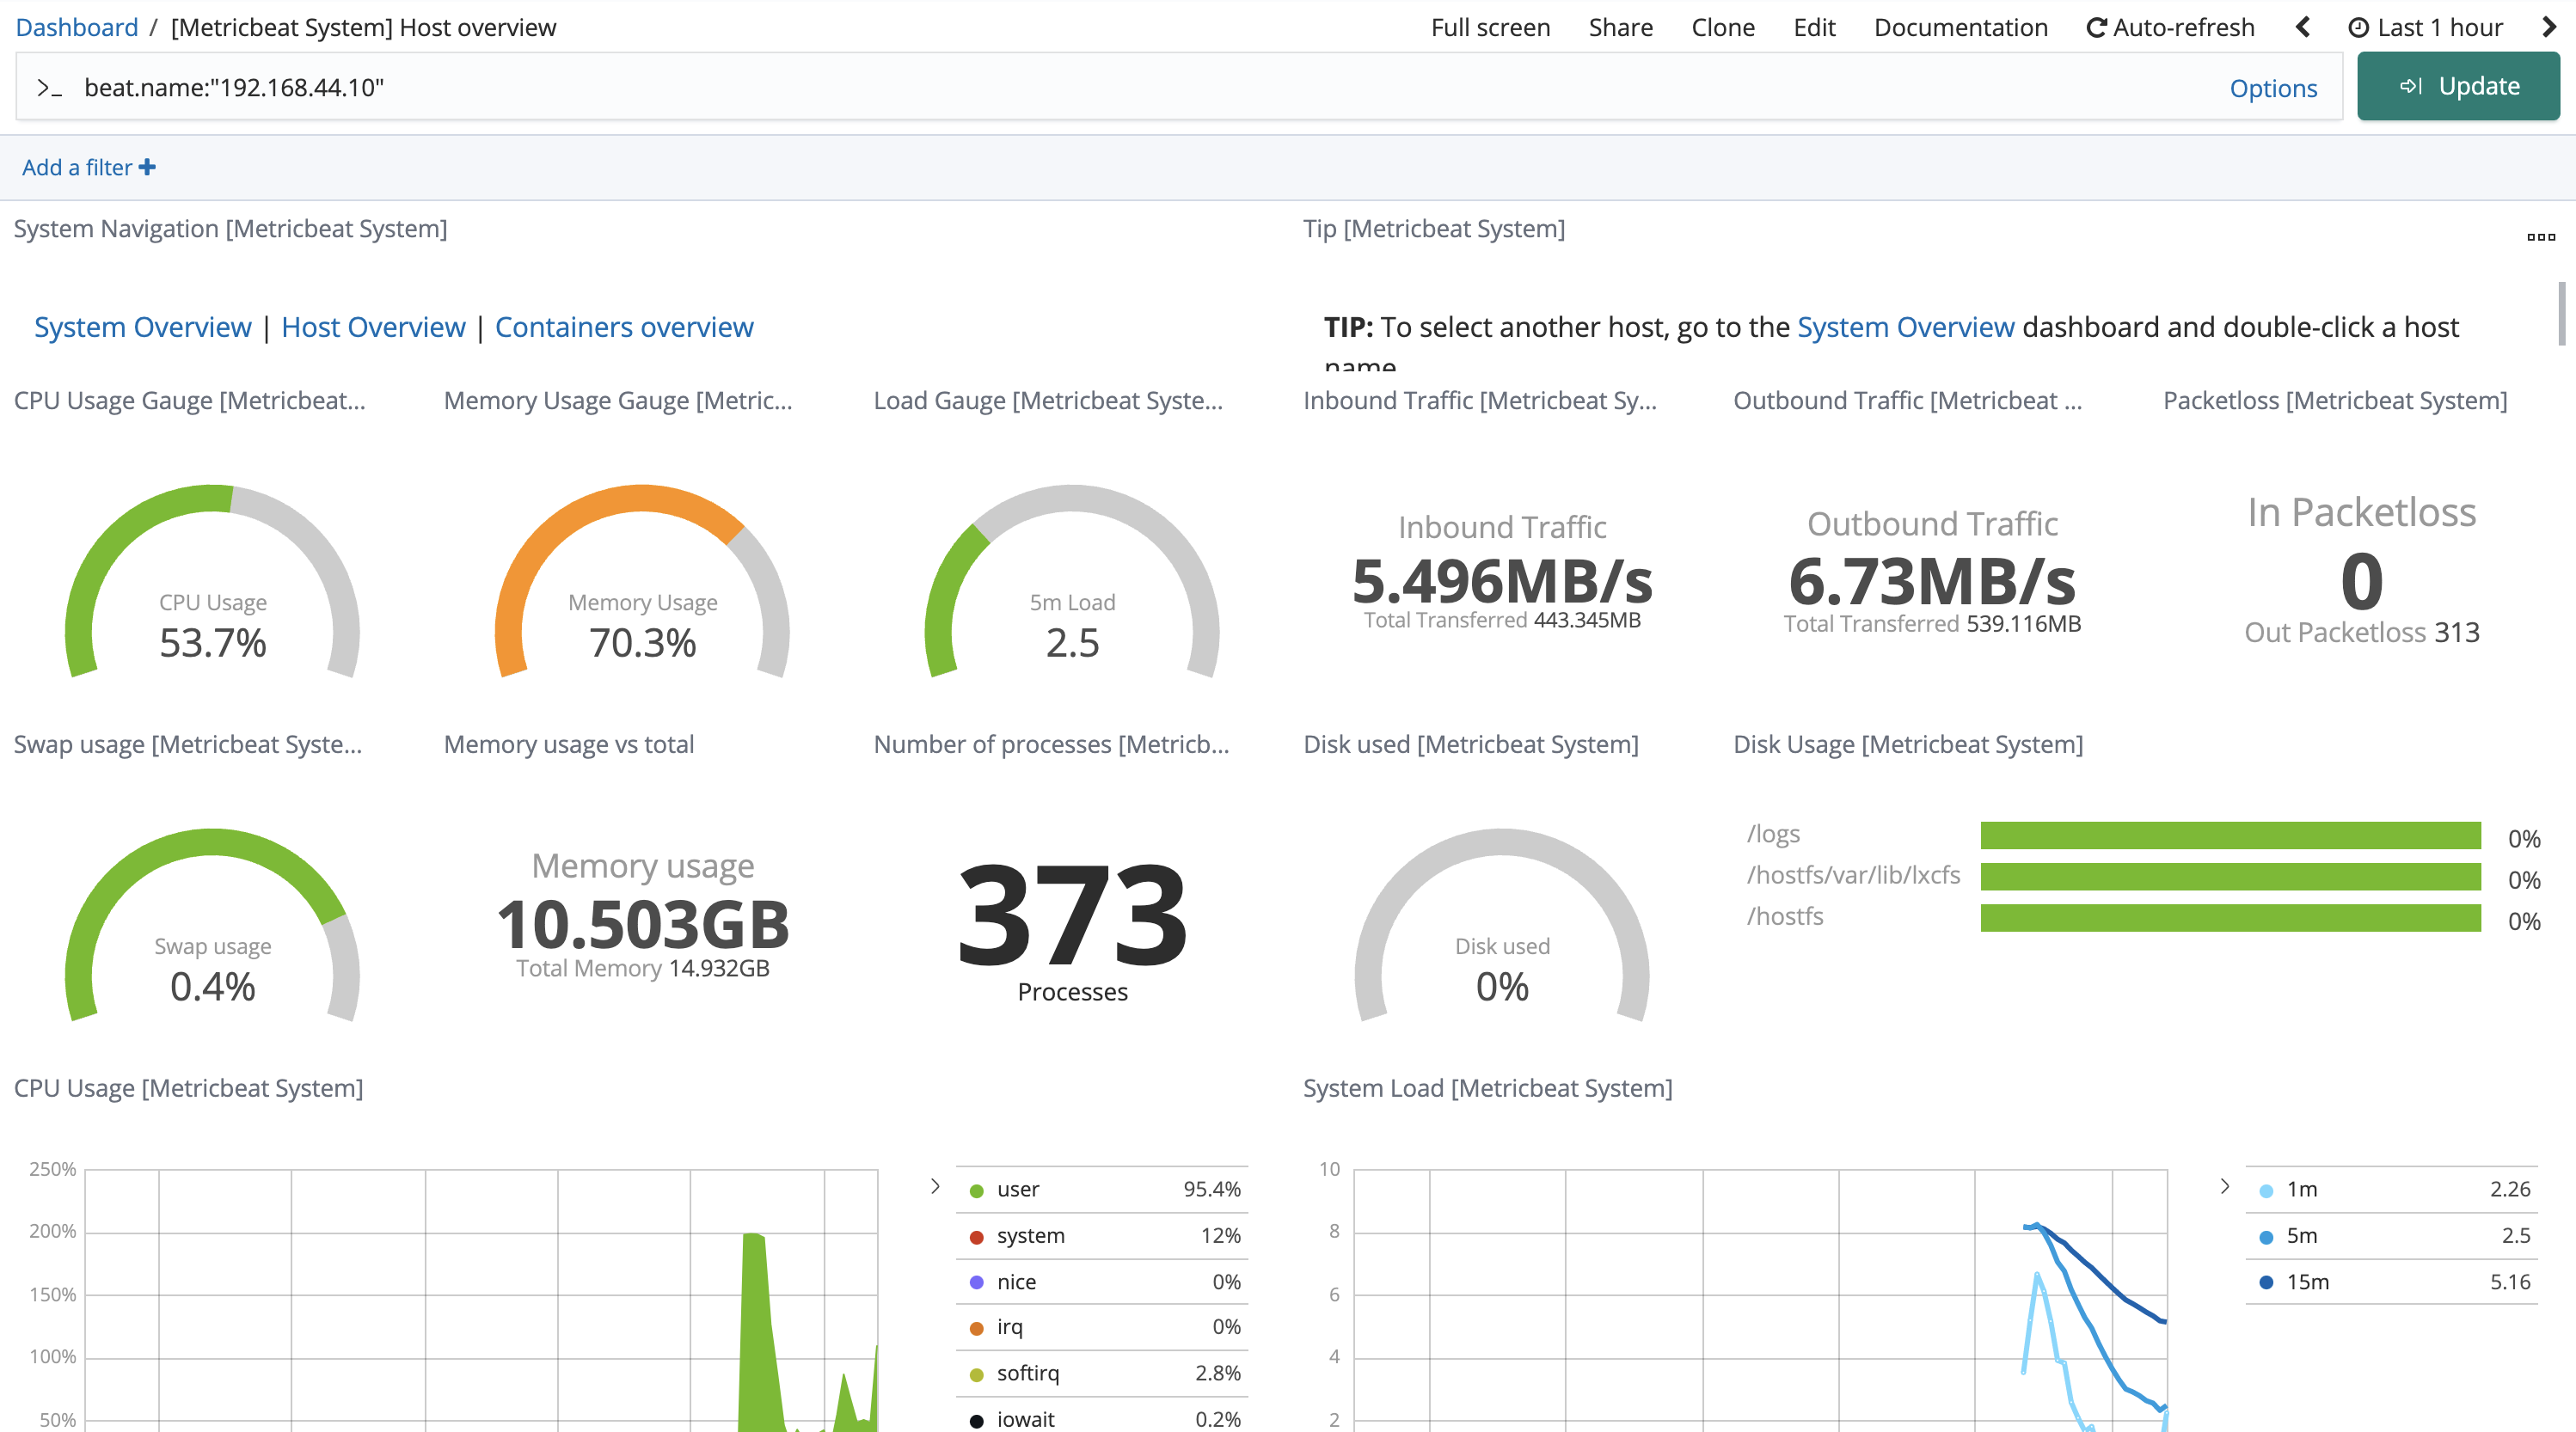2576x1432 pixels.
Task: Open the Host Overview link
Action: (x=373, y=327)
